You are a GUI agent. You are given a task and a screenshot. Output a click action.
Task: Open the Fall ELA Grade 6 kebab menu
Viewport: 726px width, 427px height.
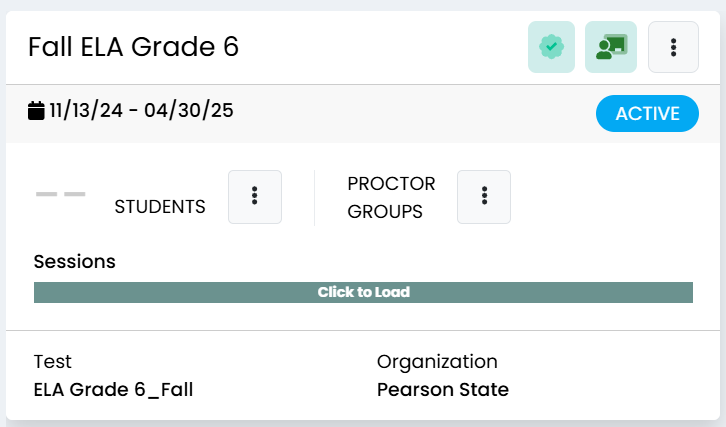pyautogui.click(x=673, y=47)
